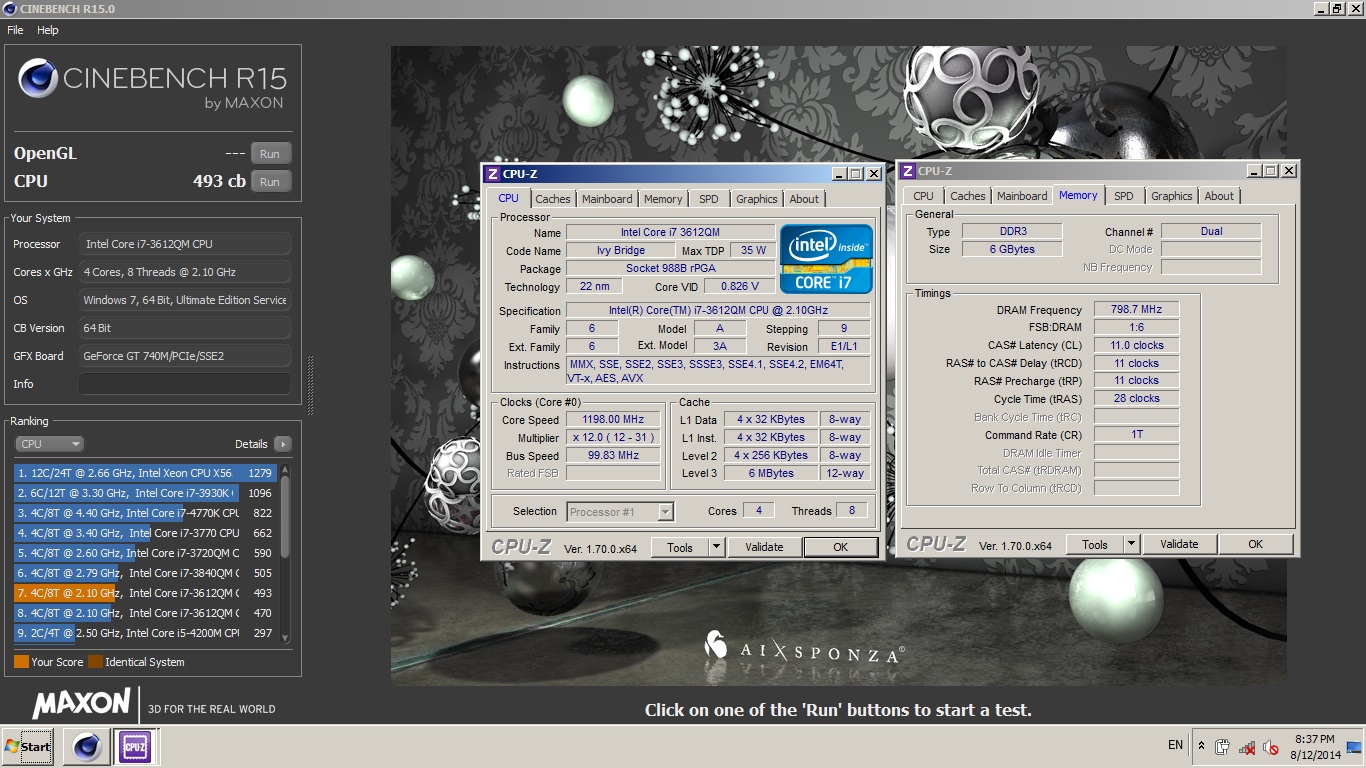Click the Details arrow button

pyautogui.click(x=282, y=444)
